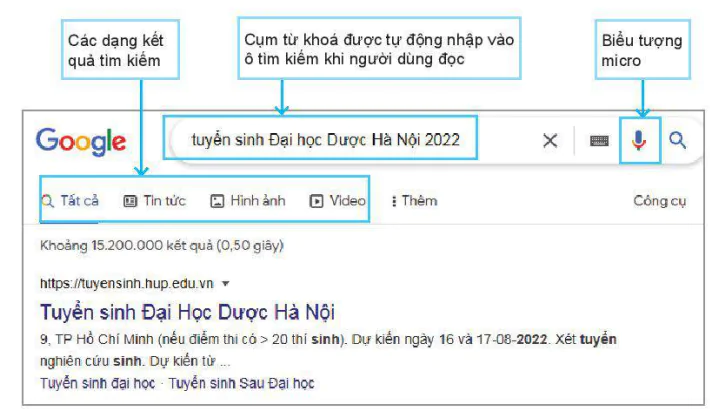Open the Tuyển sinh Đại Học Dược Hà Nội result
Viewport: 710px width, 409px height.
click(187, 312)
